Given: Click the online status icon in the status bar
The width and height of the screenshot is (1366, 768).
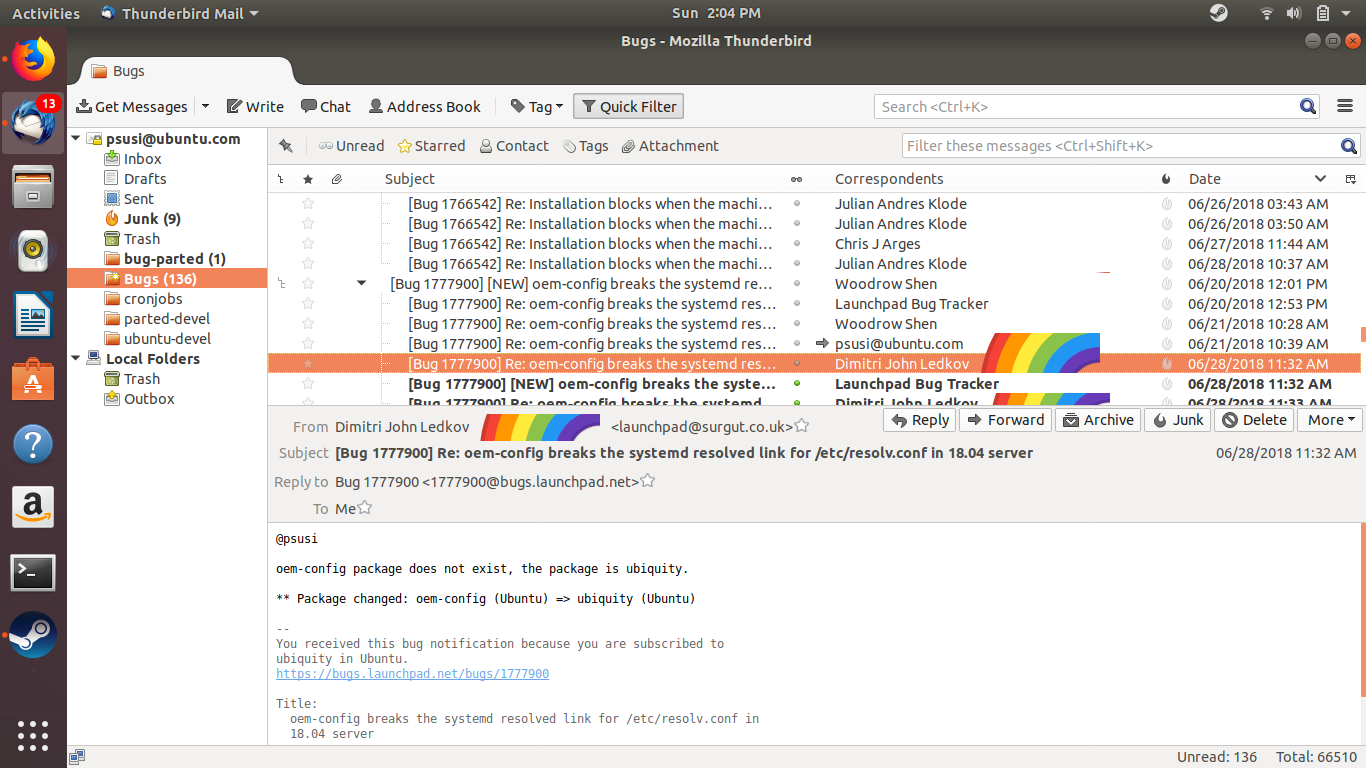Looking at the screenshot, I should point(77,757).
